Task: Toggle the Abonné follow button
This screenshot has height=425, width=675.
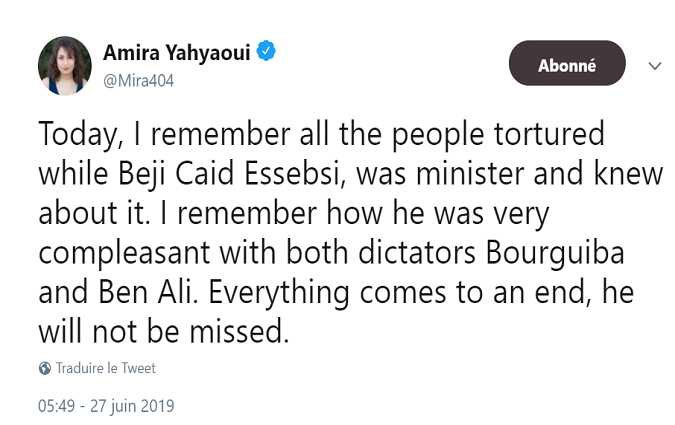Action: pyautogui.click(x=566, y=66)
